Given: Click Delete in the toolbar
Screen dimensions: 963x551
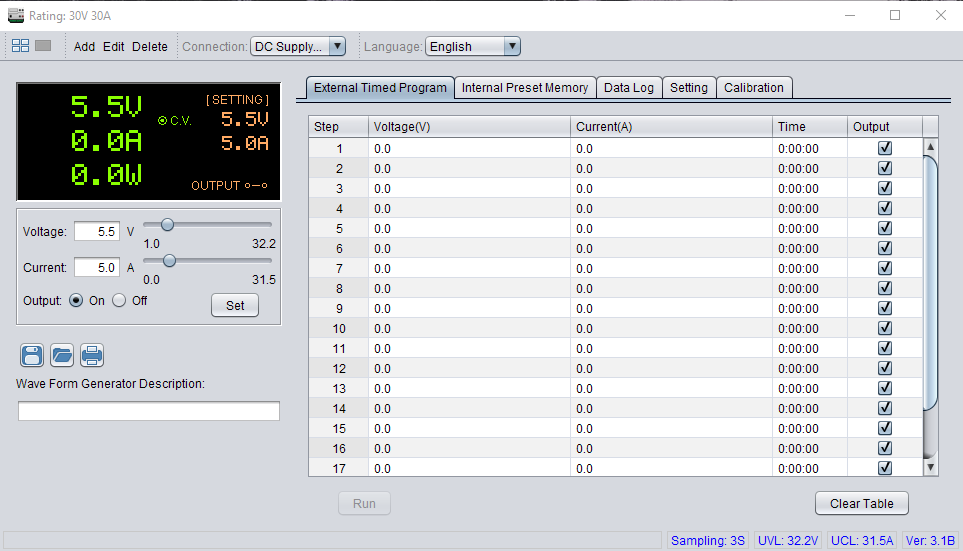Looking at the screenshot, I should [x=150, y=47].
